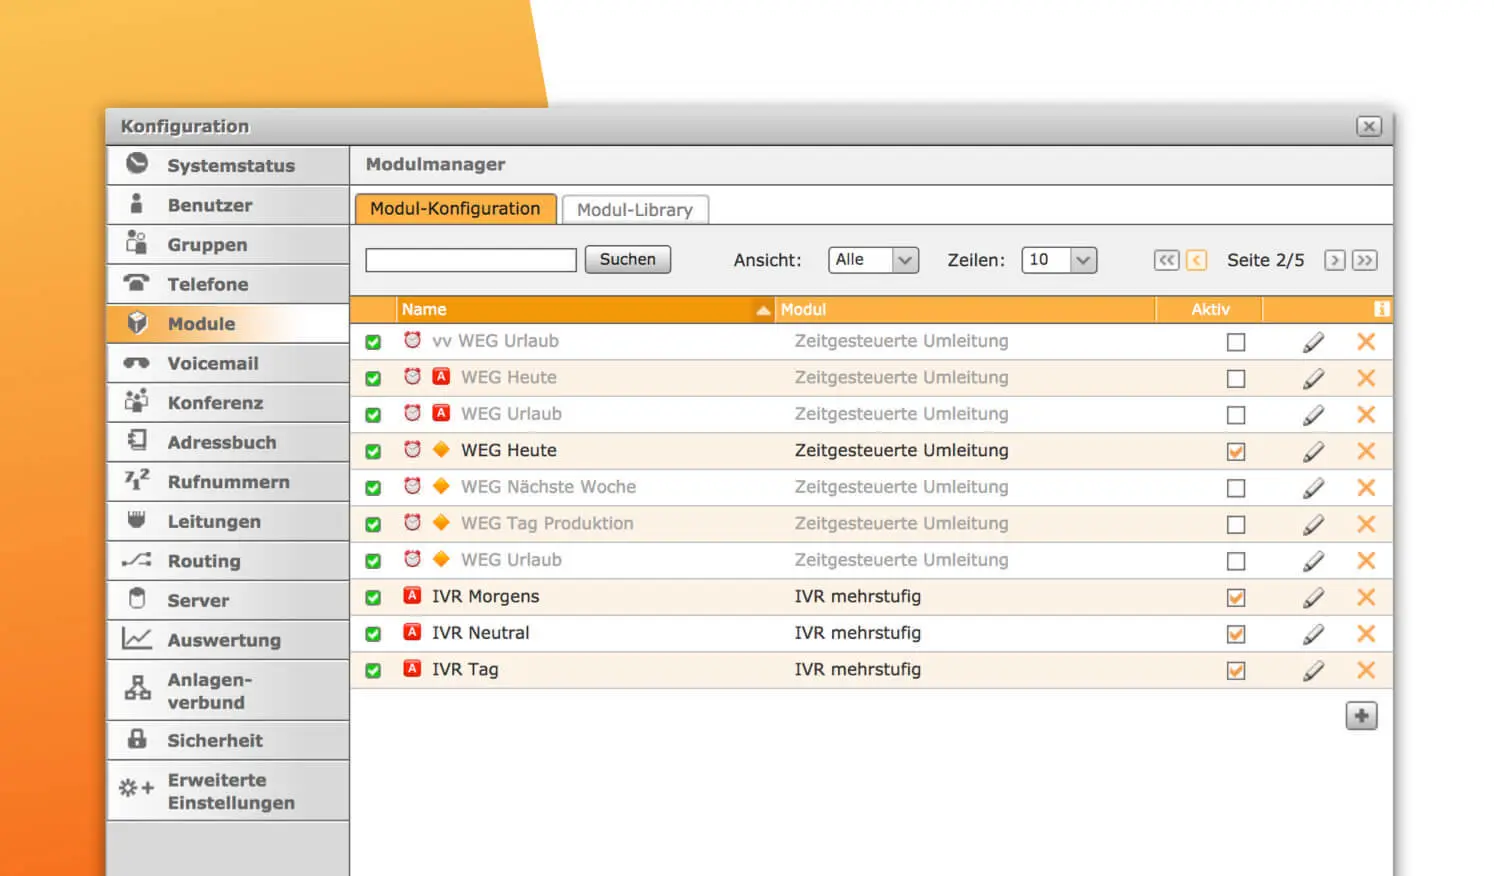The height and width of the screenshot is (876, 1494).
Task: Open Gruppen in the sidebar
Action: (x=228, y=245)
